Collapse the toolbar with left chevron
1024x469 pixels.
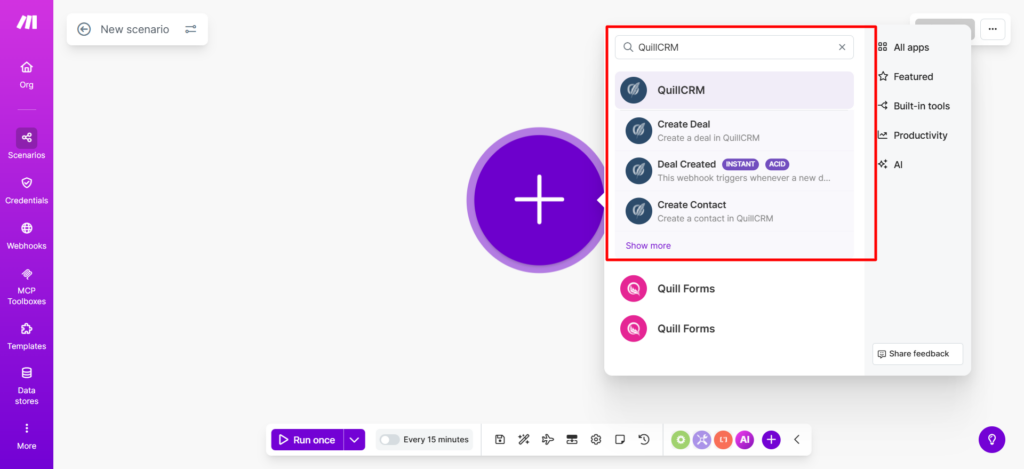(797, 439)
